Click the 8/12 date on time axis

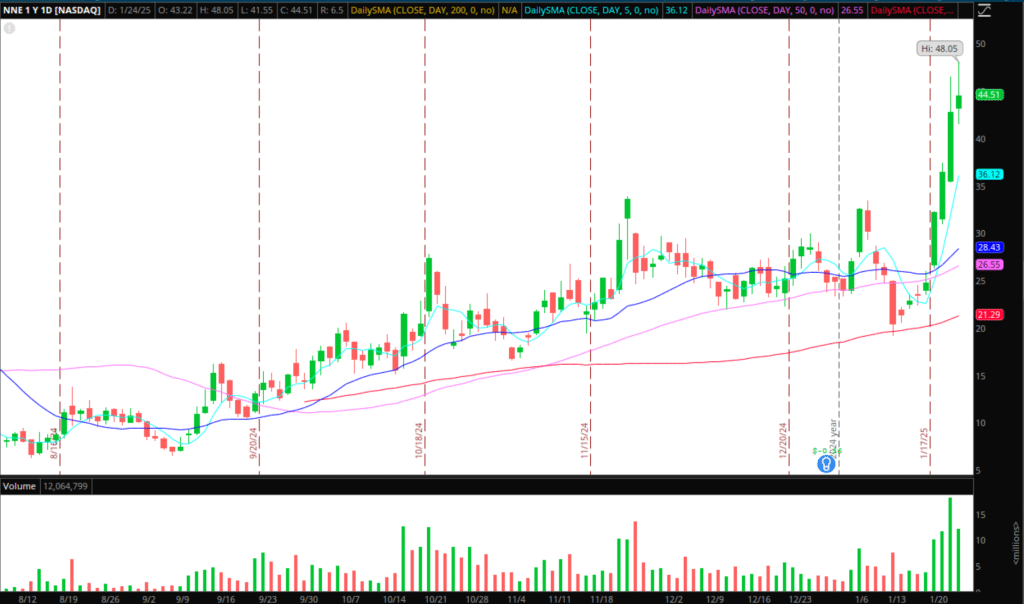[27, 599]
